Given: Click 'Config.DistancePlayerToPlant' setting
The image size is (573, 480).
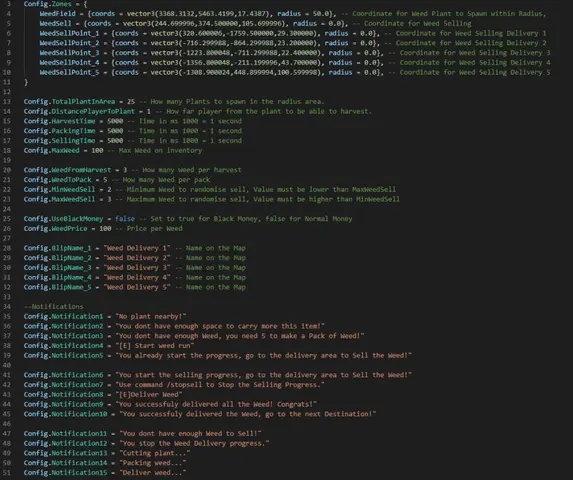Looking at the screenshot, I should [x=79, y=111].
